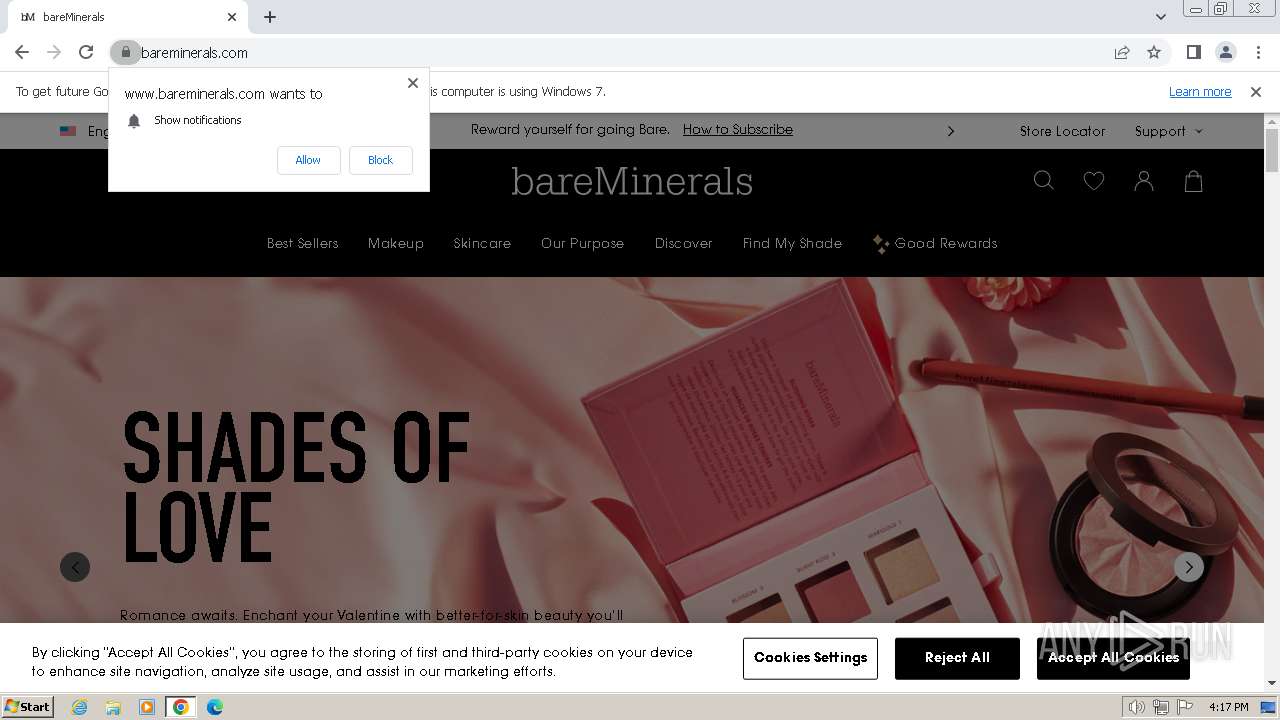Open the browser side panel icon
Screen dimensions: 1280x720
coord(1194,52)
